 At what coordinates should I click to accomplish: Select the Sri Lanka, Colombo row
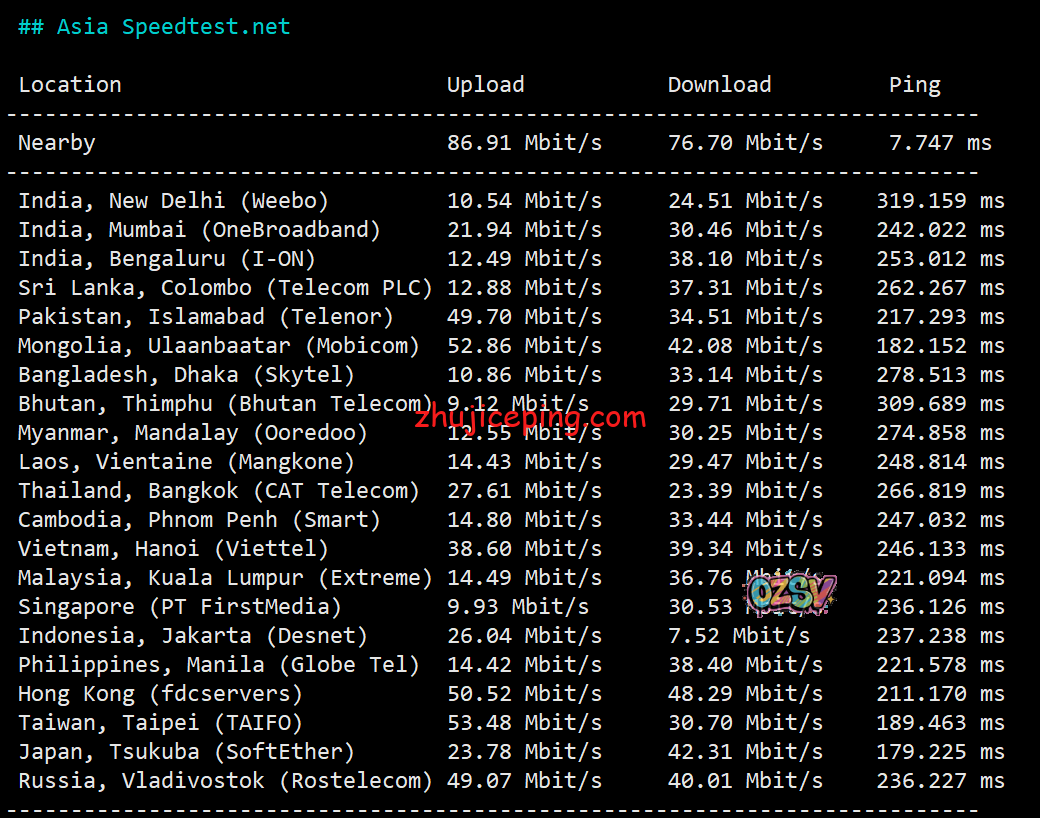[x=225, y=288]
